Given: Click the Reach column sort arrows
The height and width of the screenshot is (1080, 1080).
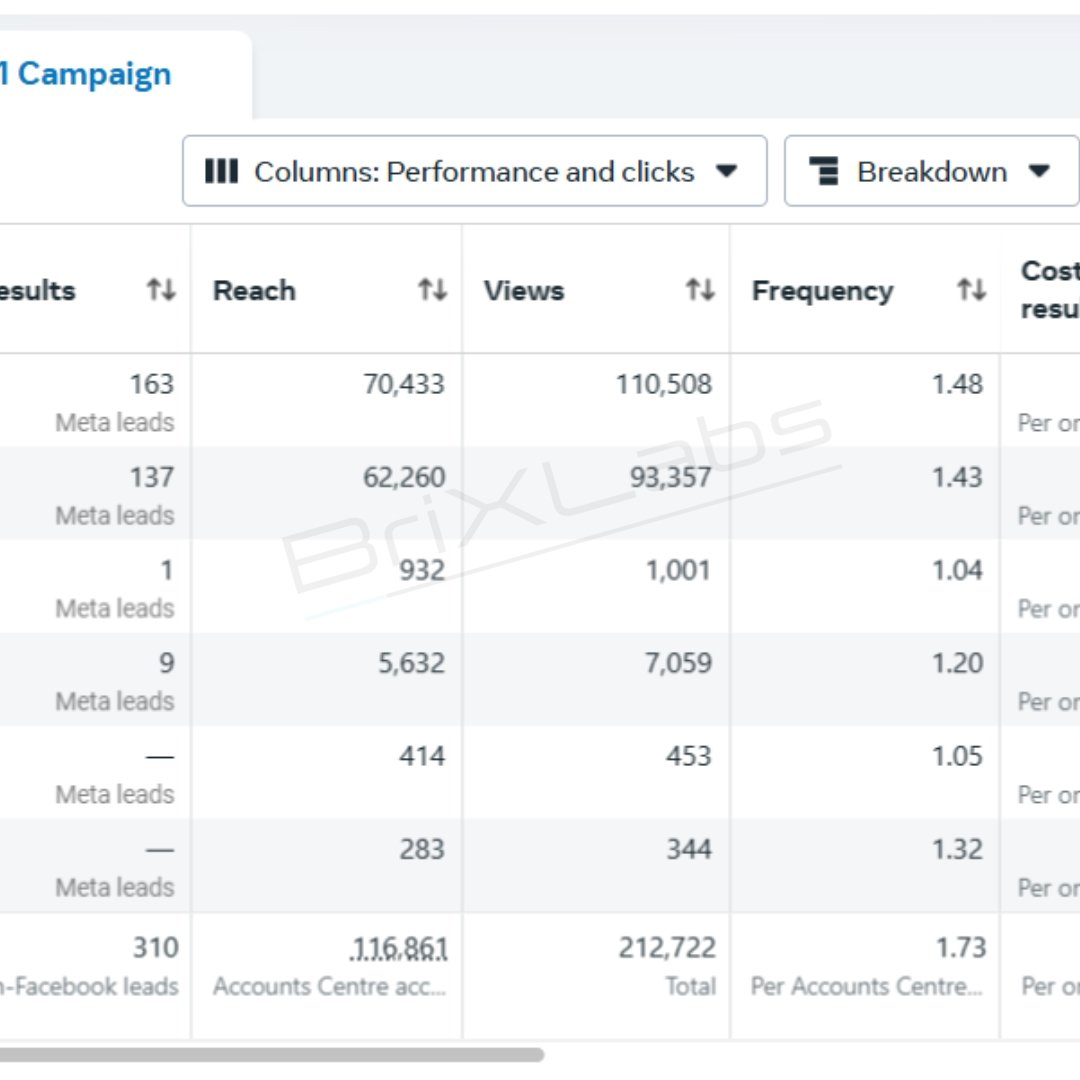Looking at the screenshot, I should click(x=433, y=290).
